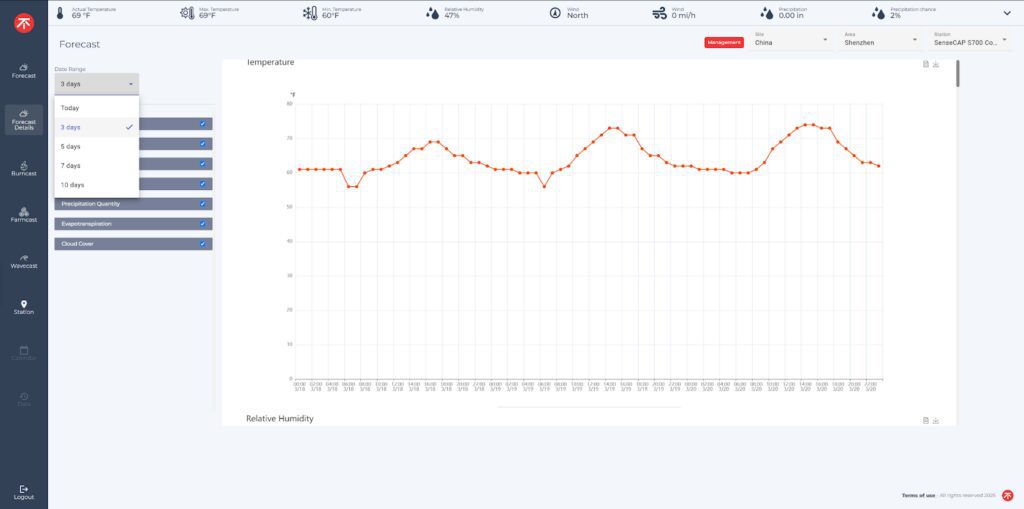
Task: Disable the Precipitation Quantity checkbox
Action: coord(202,204)
